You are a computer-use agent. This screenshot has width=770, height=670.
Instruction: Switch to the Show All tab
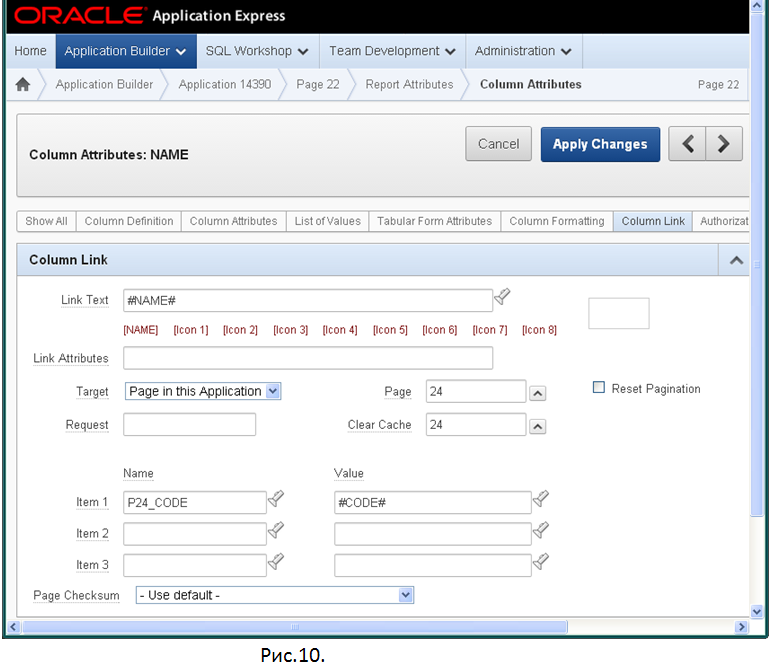[46, 221]
